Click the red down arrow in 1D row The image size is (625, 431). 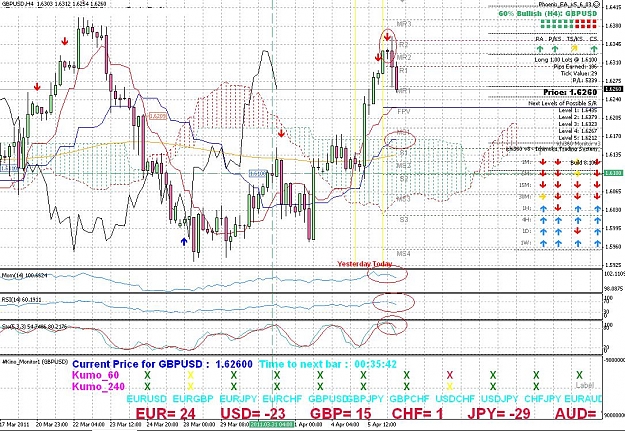point(578,231)
